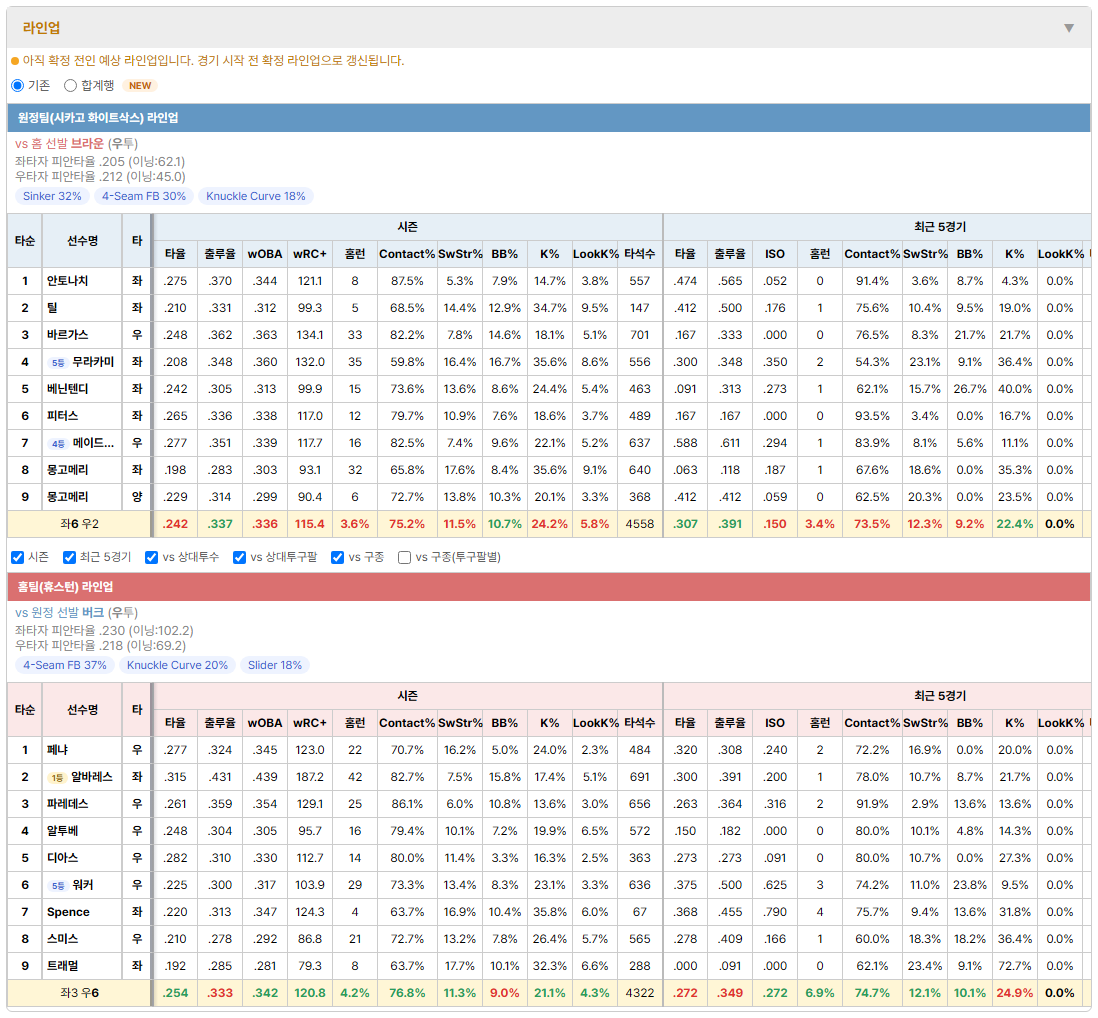Click player name 페냐

click(x=57, y=751)
